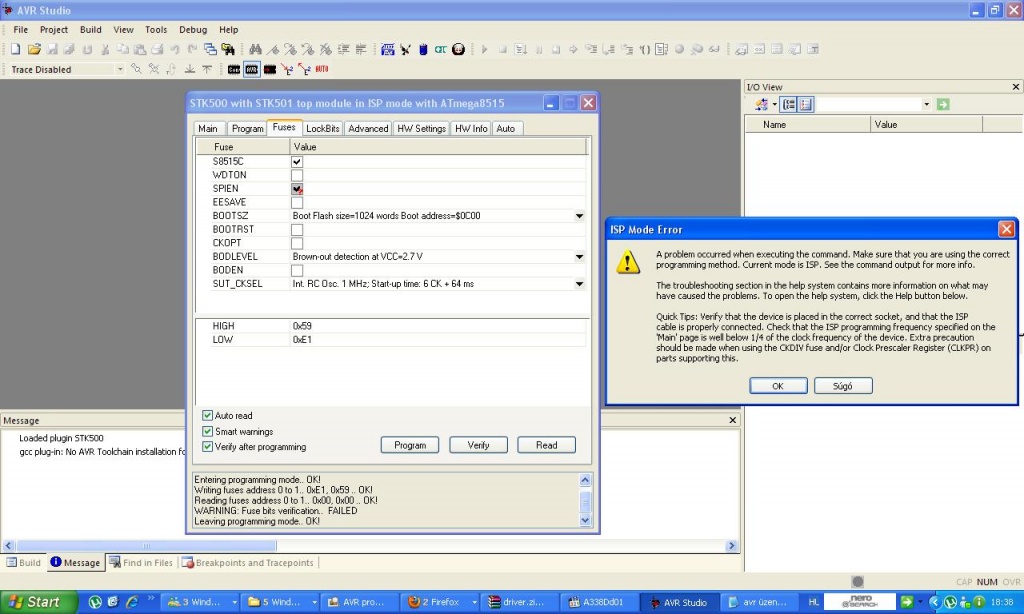The width and height of the screenshot is (1024, 614).
Task: Click the I/O View gear settings icon
Action: pos(761,105)
